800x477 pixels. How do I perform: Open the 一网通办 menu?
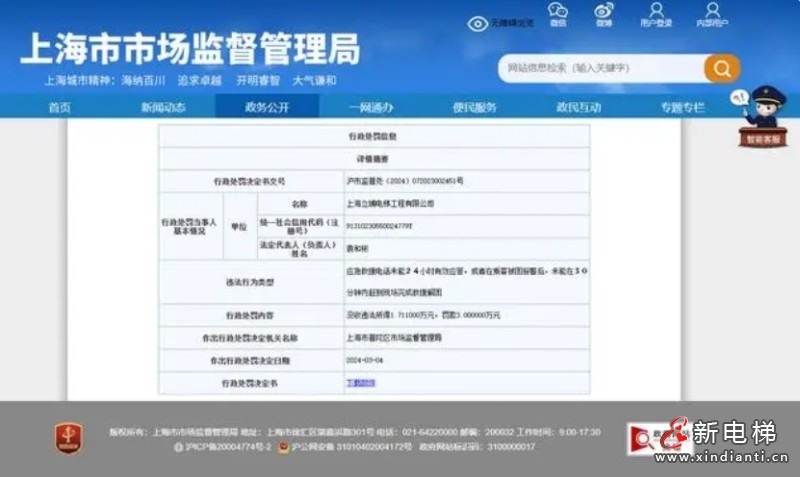371,107
